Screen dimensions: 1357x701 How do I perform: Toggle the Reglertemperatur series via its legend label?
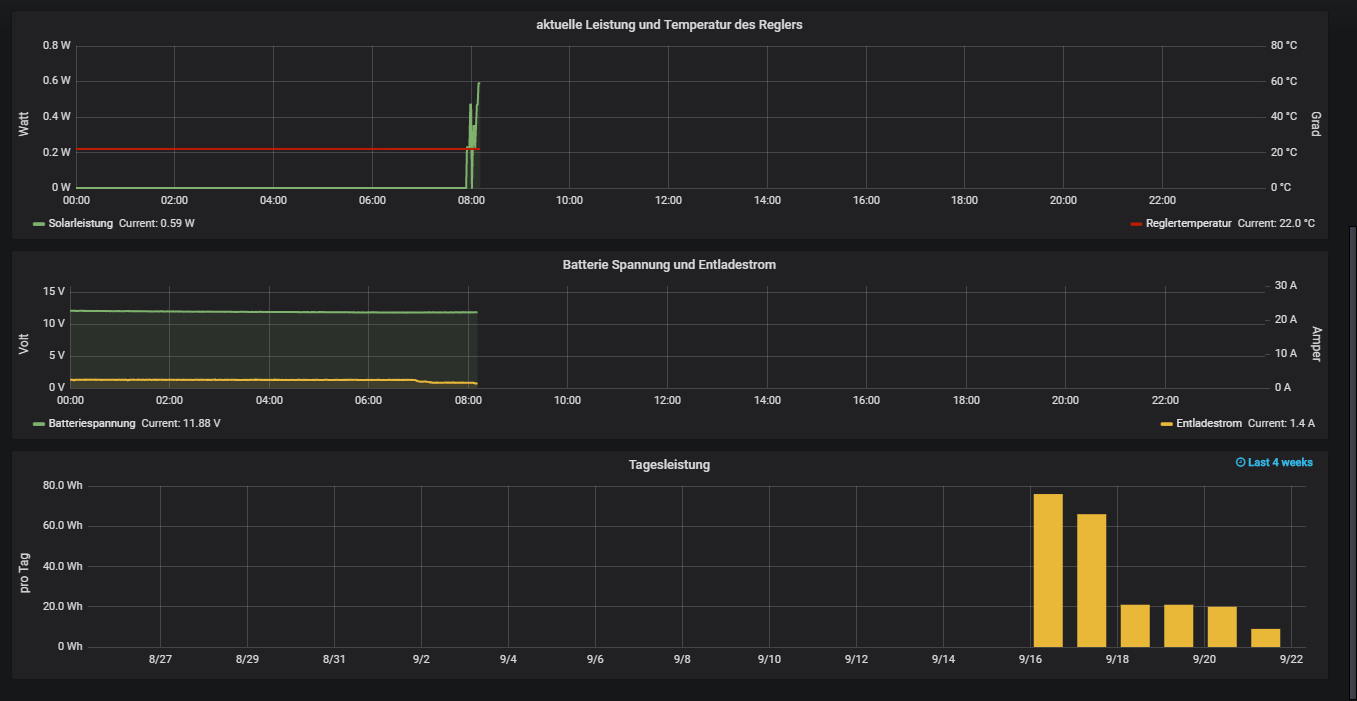point(1188,224)
